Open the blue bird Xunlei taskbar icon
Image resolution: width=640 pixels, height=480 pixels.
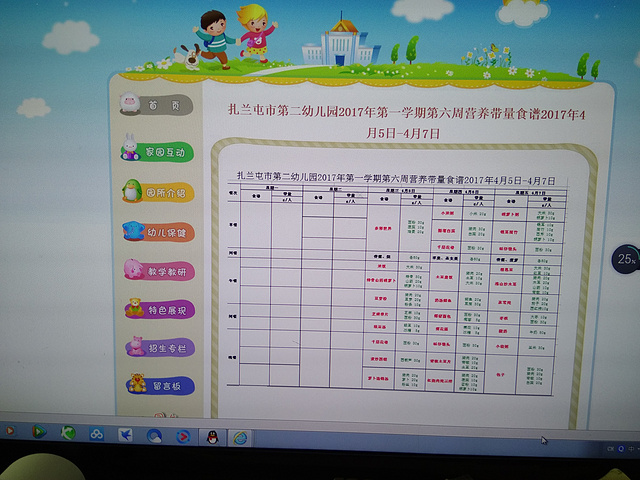click(126, 435)
